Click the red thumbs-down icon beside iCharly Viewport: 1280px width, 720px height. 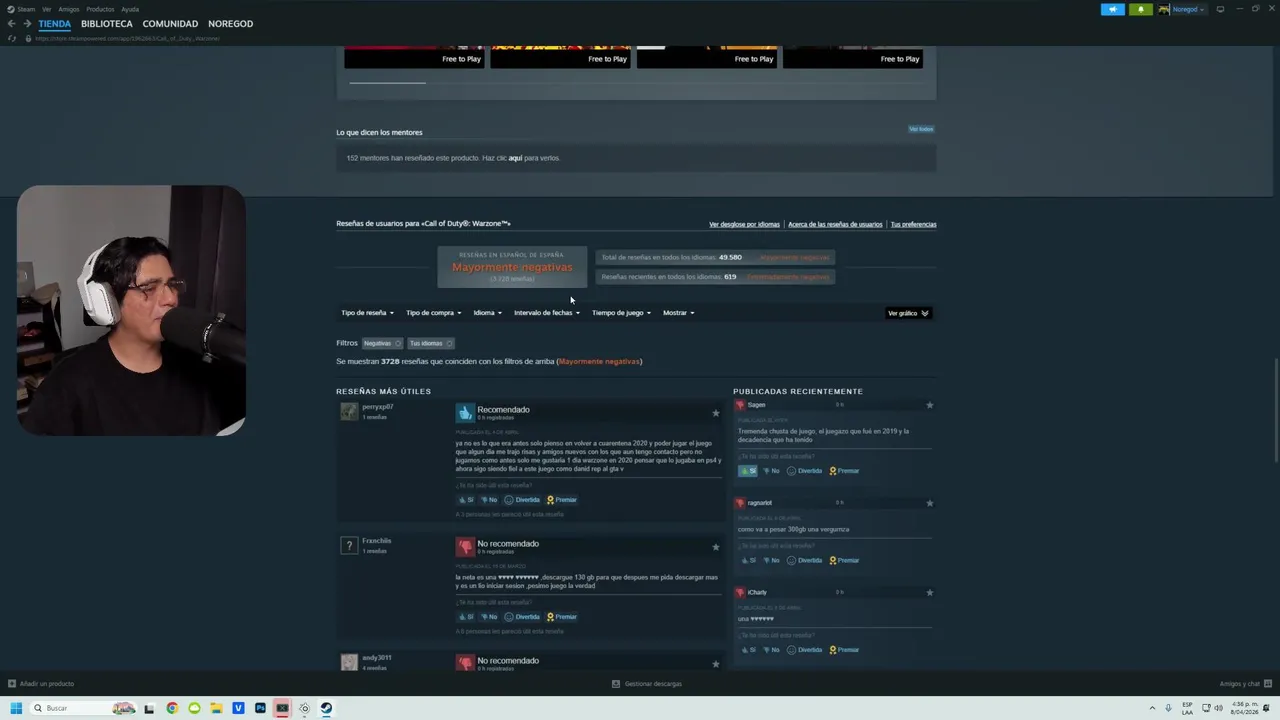pyautogui.click(x=740, y=592)
